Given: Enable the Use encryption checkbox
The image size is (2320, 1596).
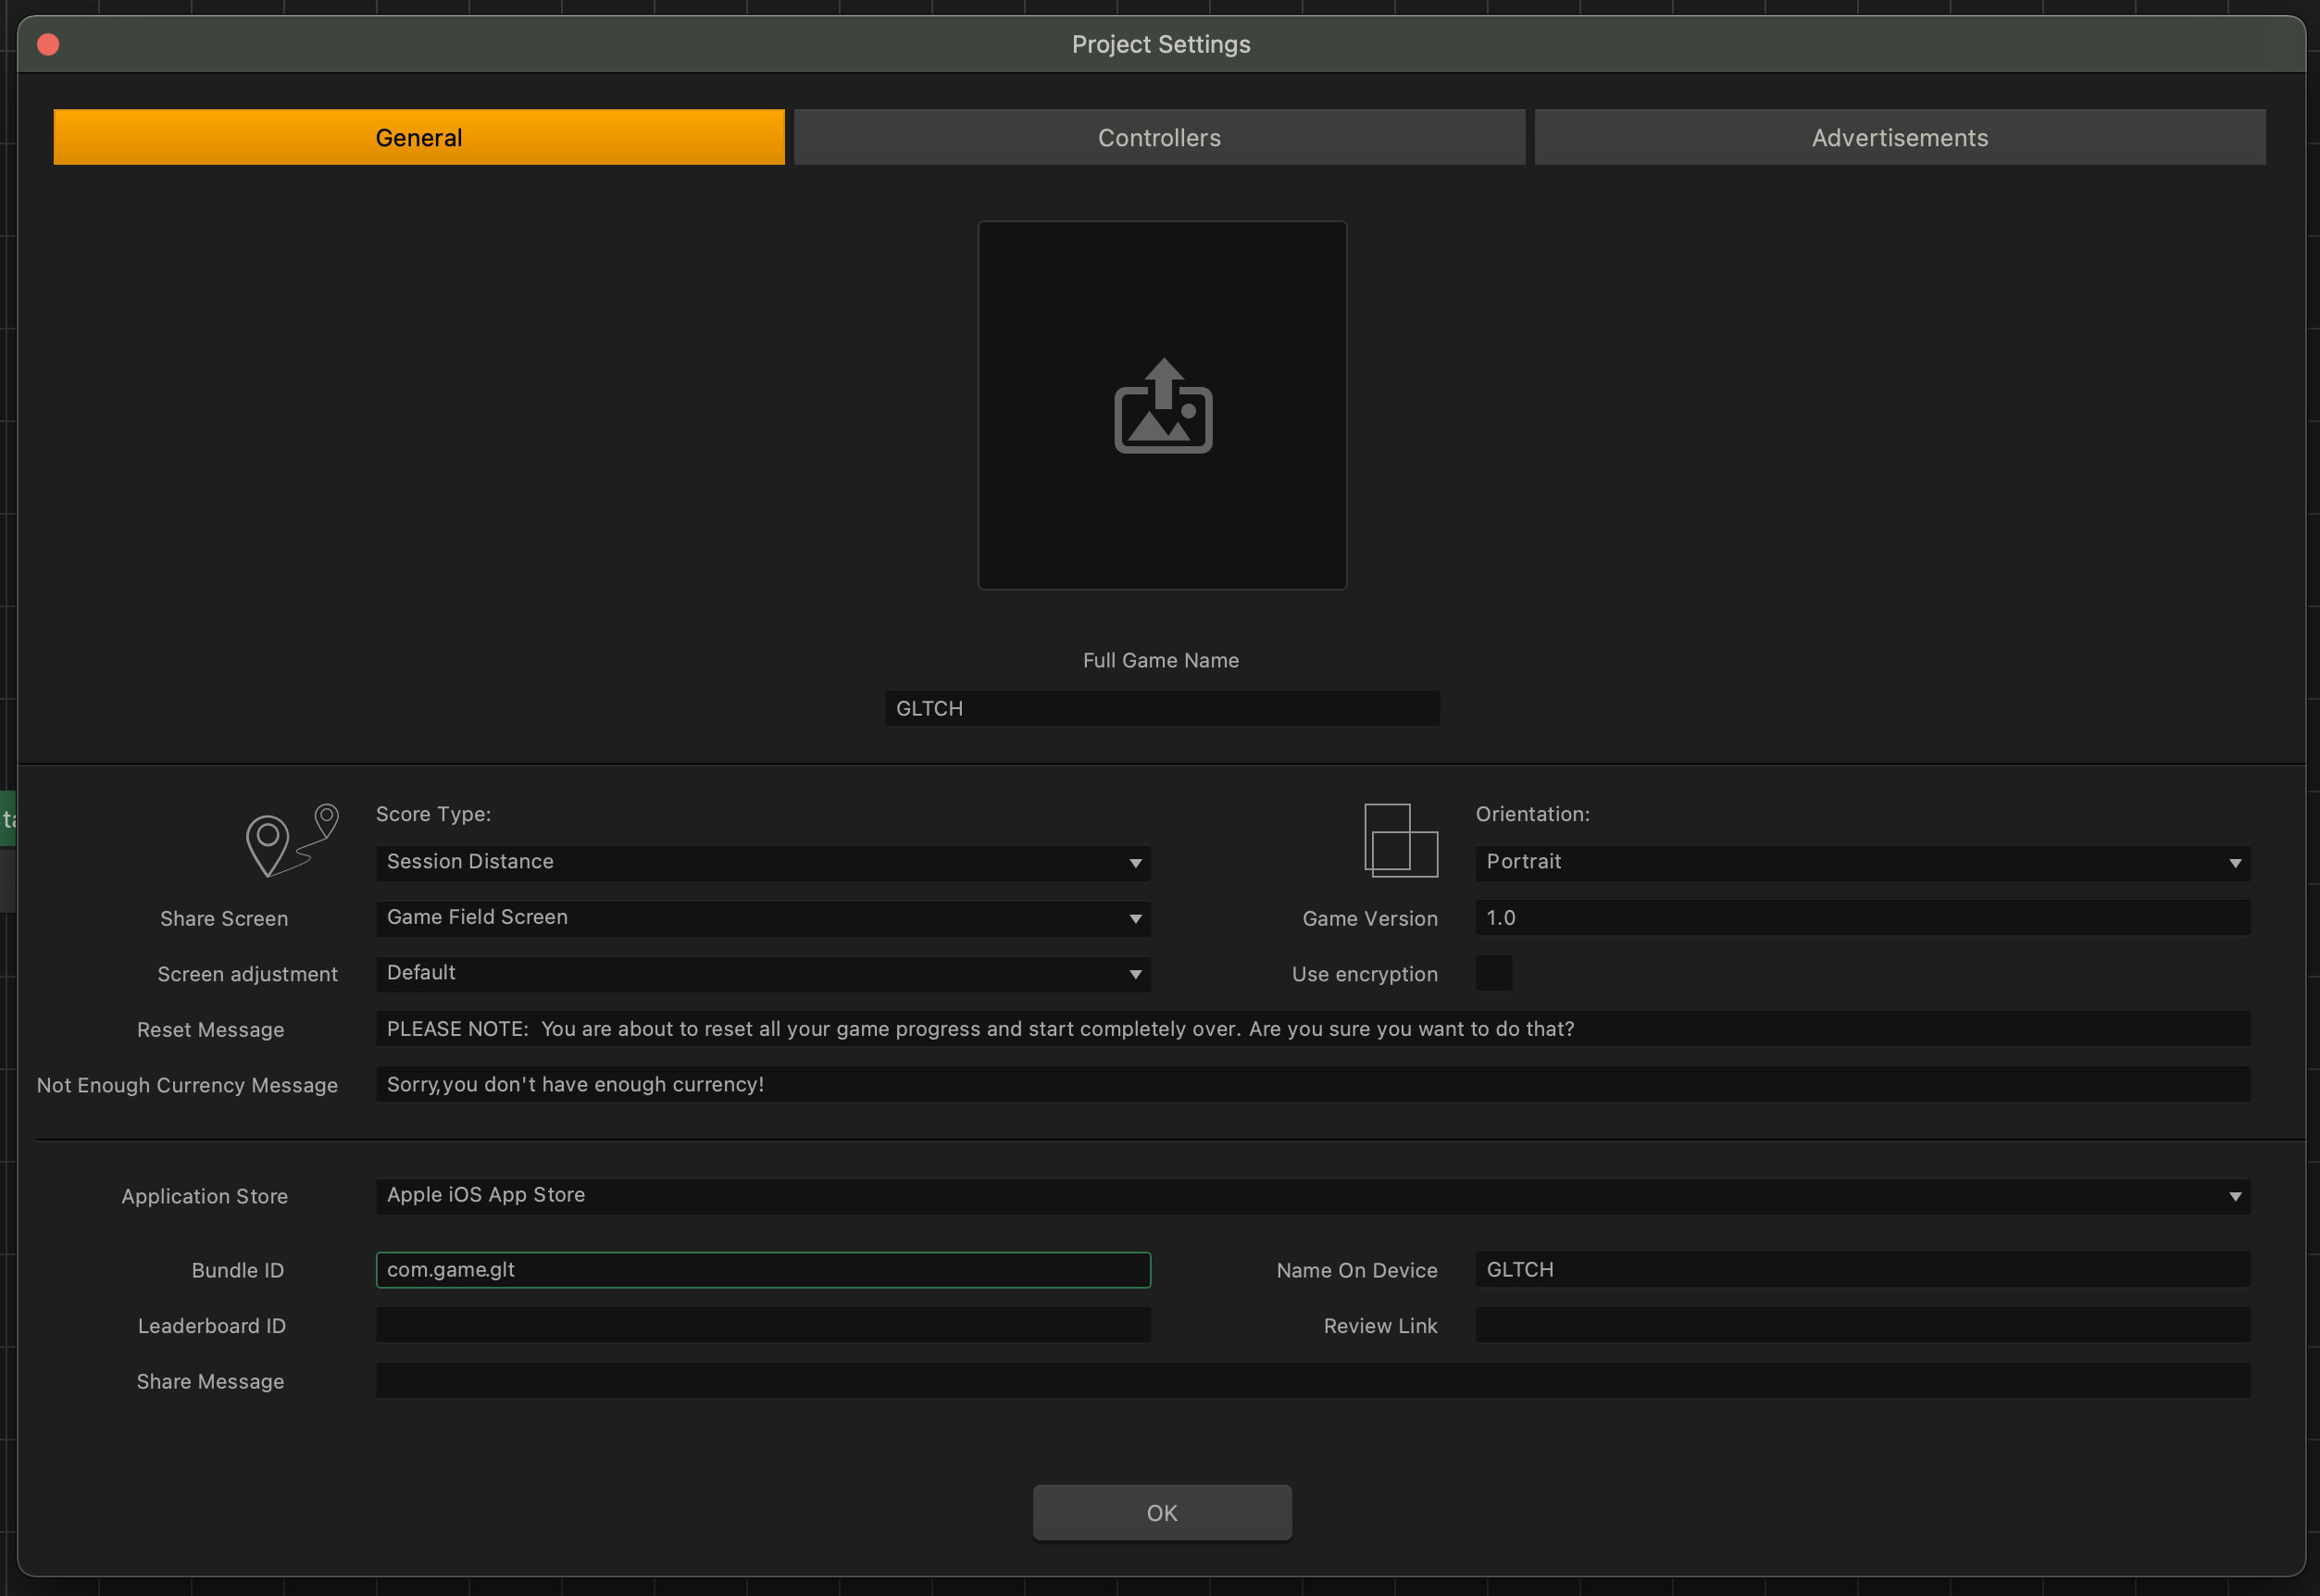Looking at the screenshot, I should [1493, 973].
